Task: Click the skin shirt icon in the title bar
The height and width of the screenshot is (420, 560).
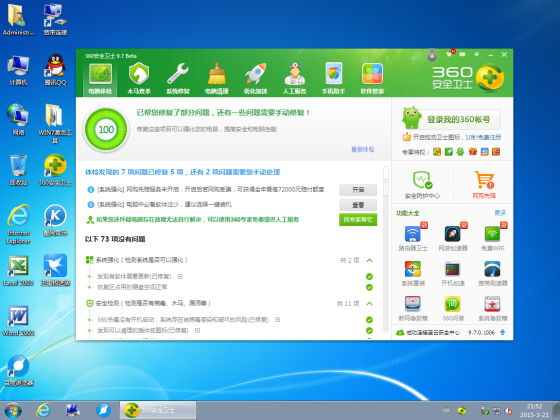Action: [x=449, y=54]
